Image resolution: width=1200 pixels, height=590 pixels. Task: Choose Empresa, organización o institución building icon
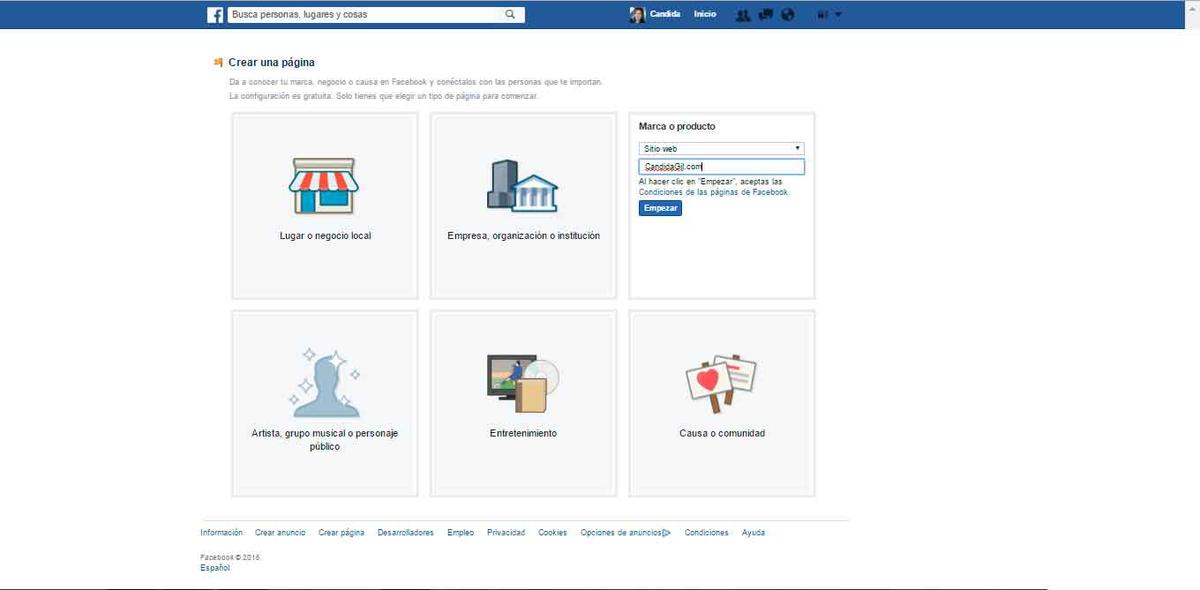[522, 186]
